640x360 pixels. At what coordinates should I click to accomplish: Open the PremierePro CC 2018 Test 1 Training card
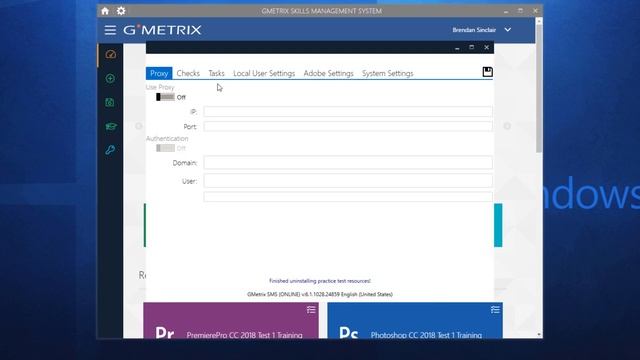tap(231, 320)
